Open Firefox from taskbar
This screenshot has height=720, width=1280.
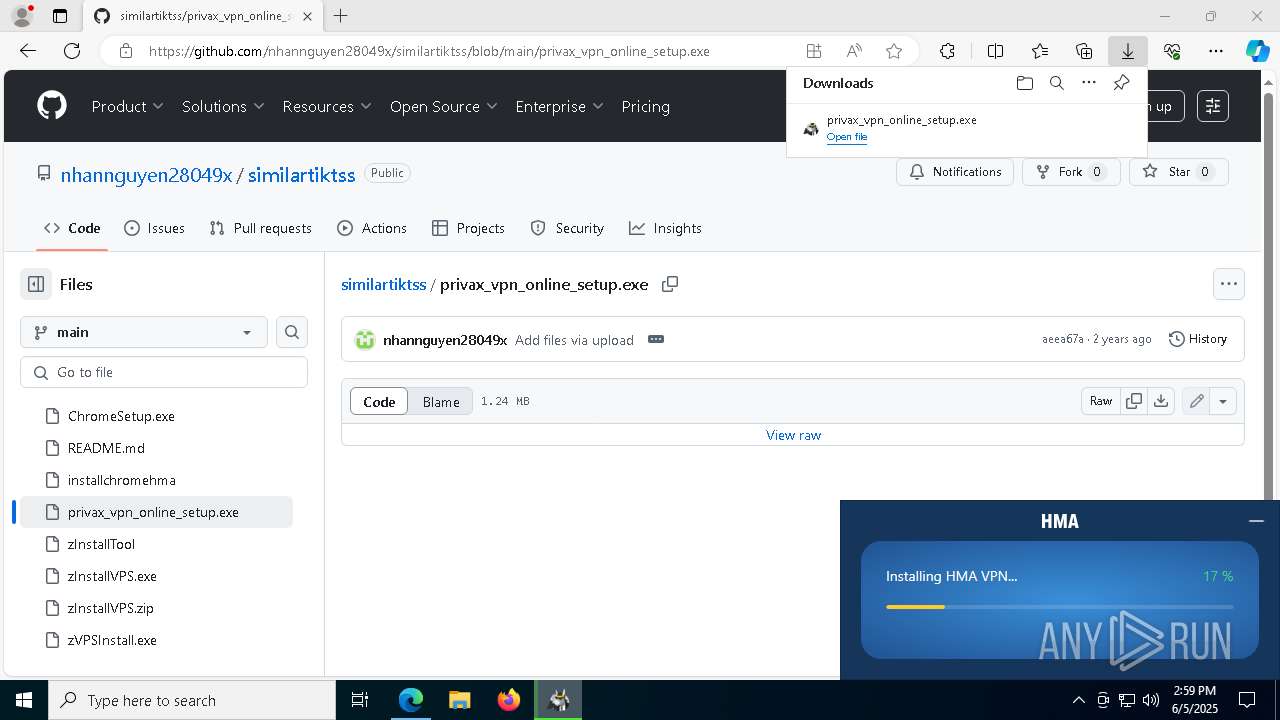pyautogui.click(x=509, y=700)
